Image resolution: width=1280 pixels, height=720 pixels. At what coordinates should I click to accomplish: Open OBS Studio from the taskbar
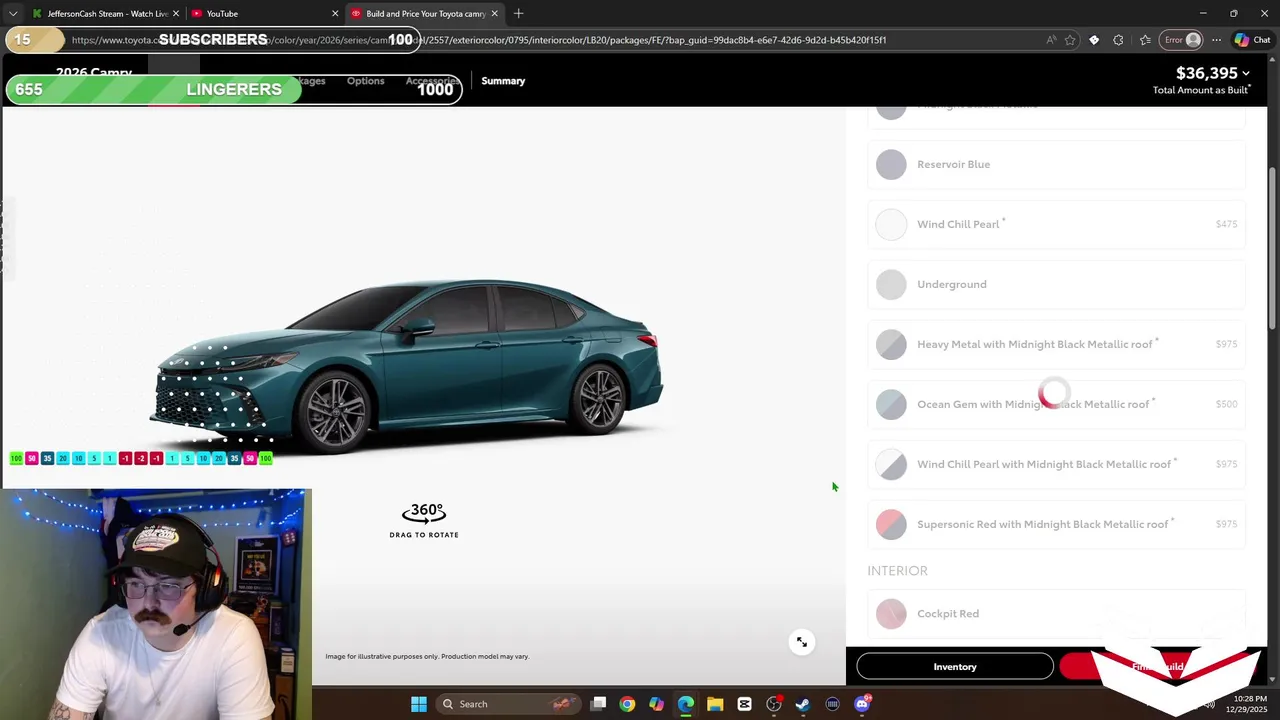[774, 704]
